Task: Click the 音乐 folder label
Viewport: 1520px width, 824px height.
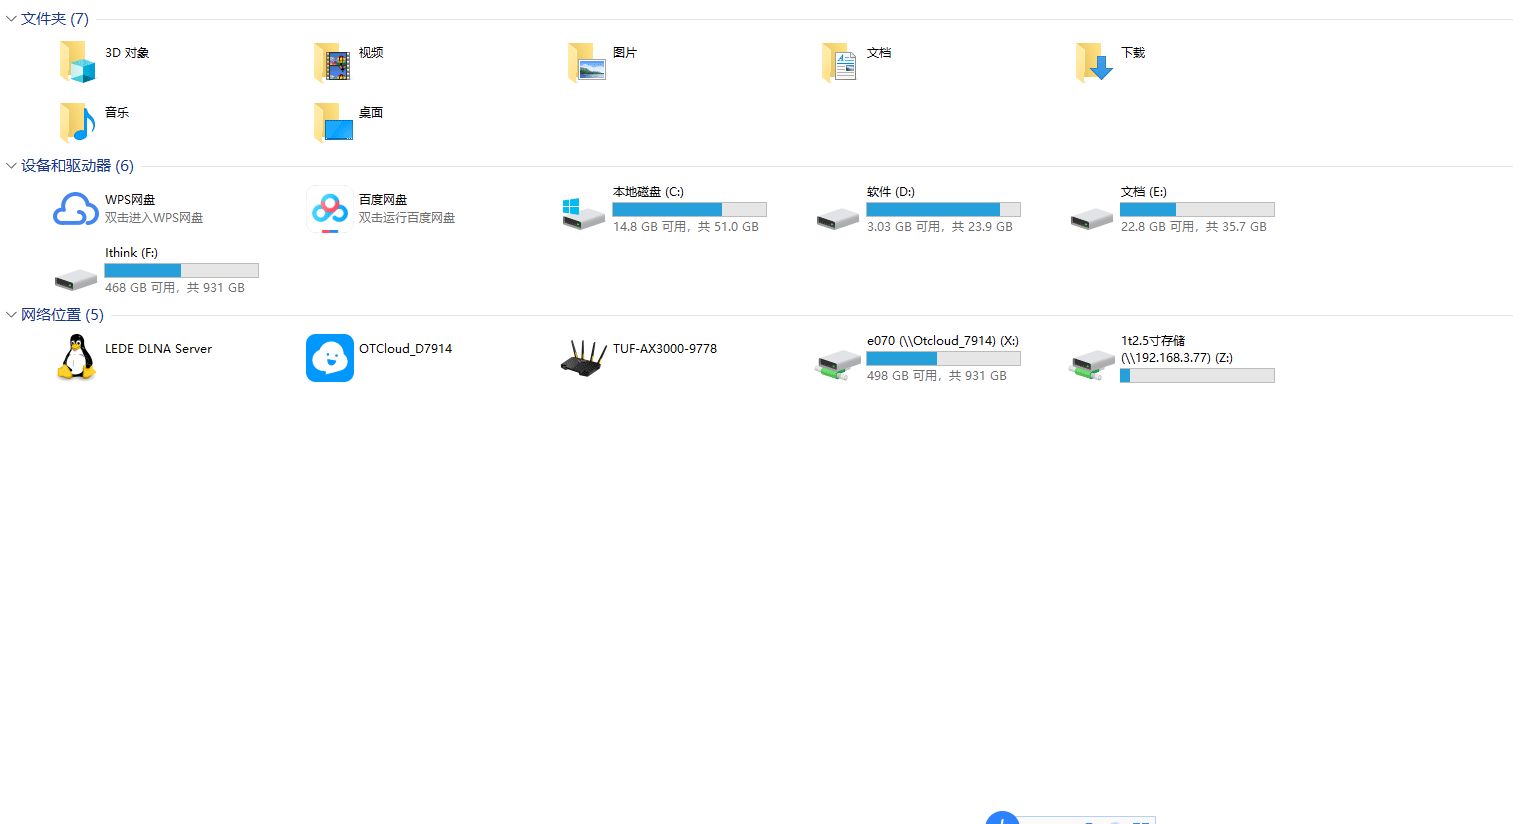Action: 117,113
